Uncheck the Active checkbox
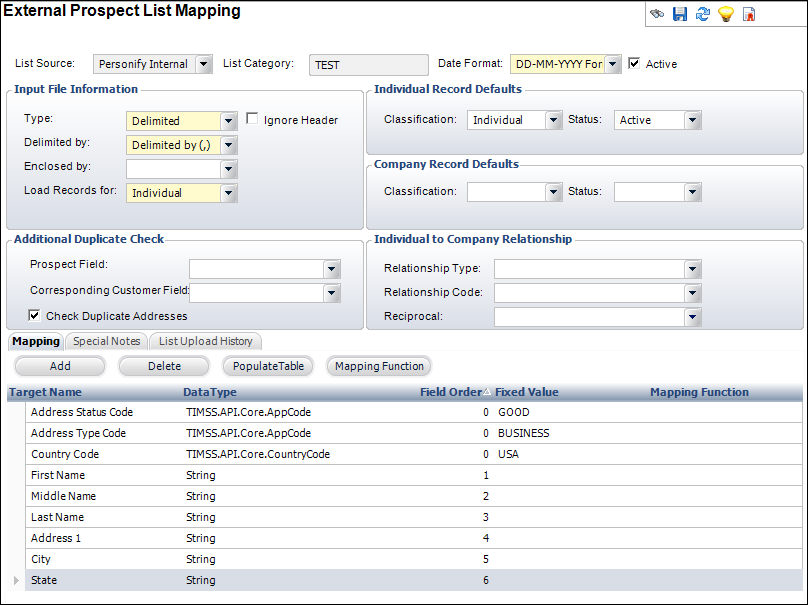 tap(634, 63)
